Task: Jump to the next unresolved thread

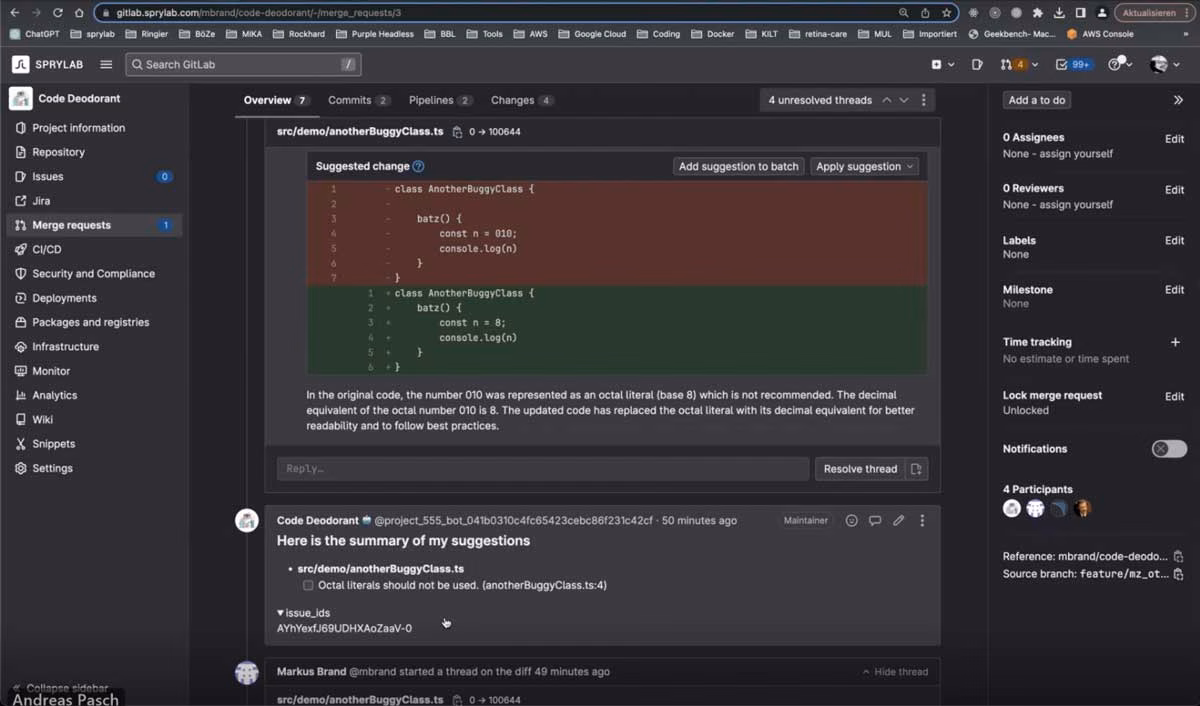Action: coord(904,100)
